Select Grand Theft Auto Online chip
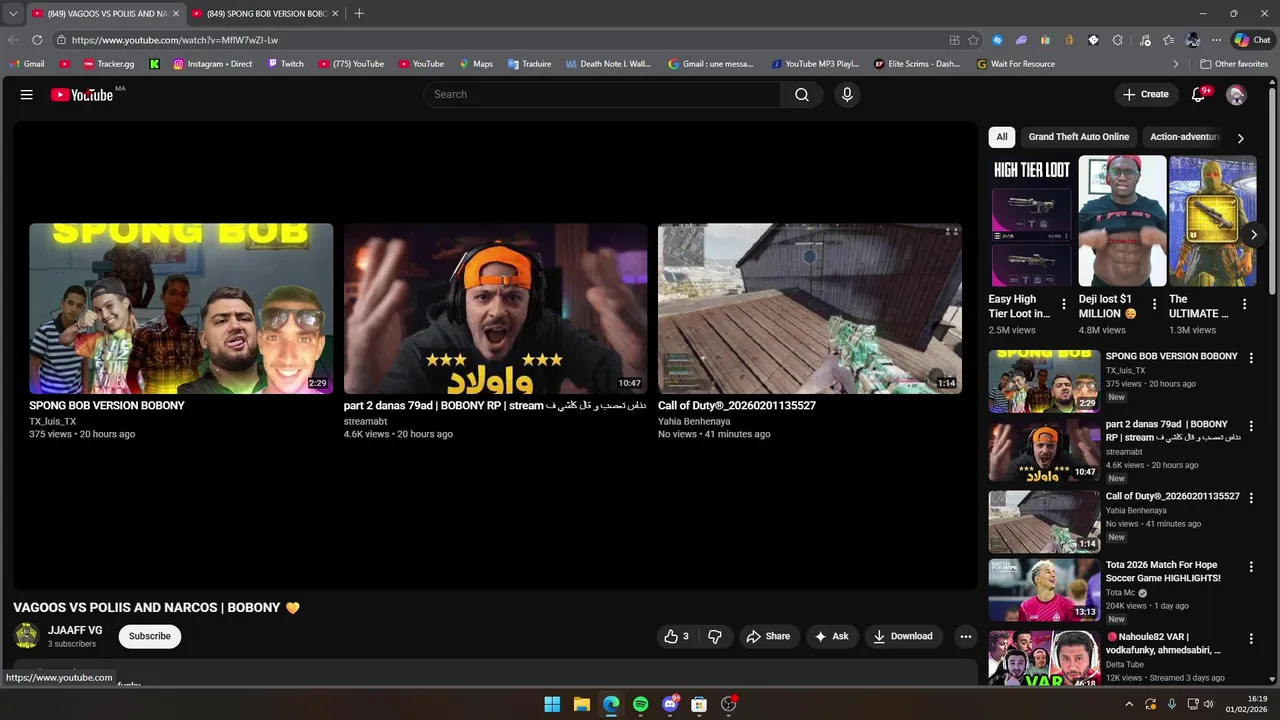The width and height of the screenshot is (1280, 720). coord(1079,137)
